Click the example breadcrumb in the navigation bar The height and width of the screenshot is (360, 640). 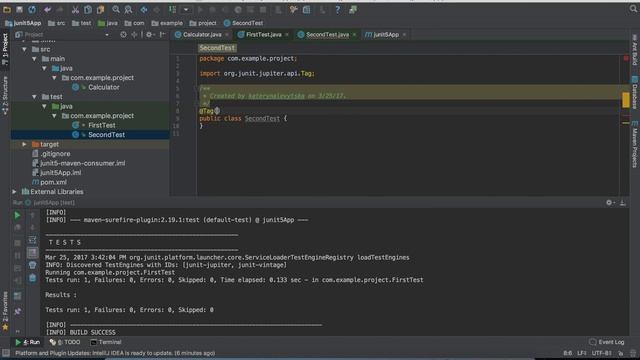(167, 23)
